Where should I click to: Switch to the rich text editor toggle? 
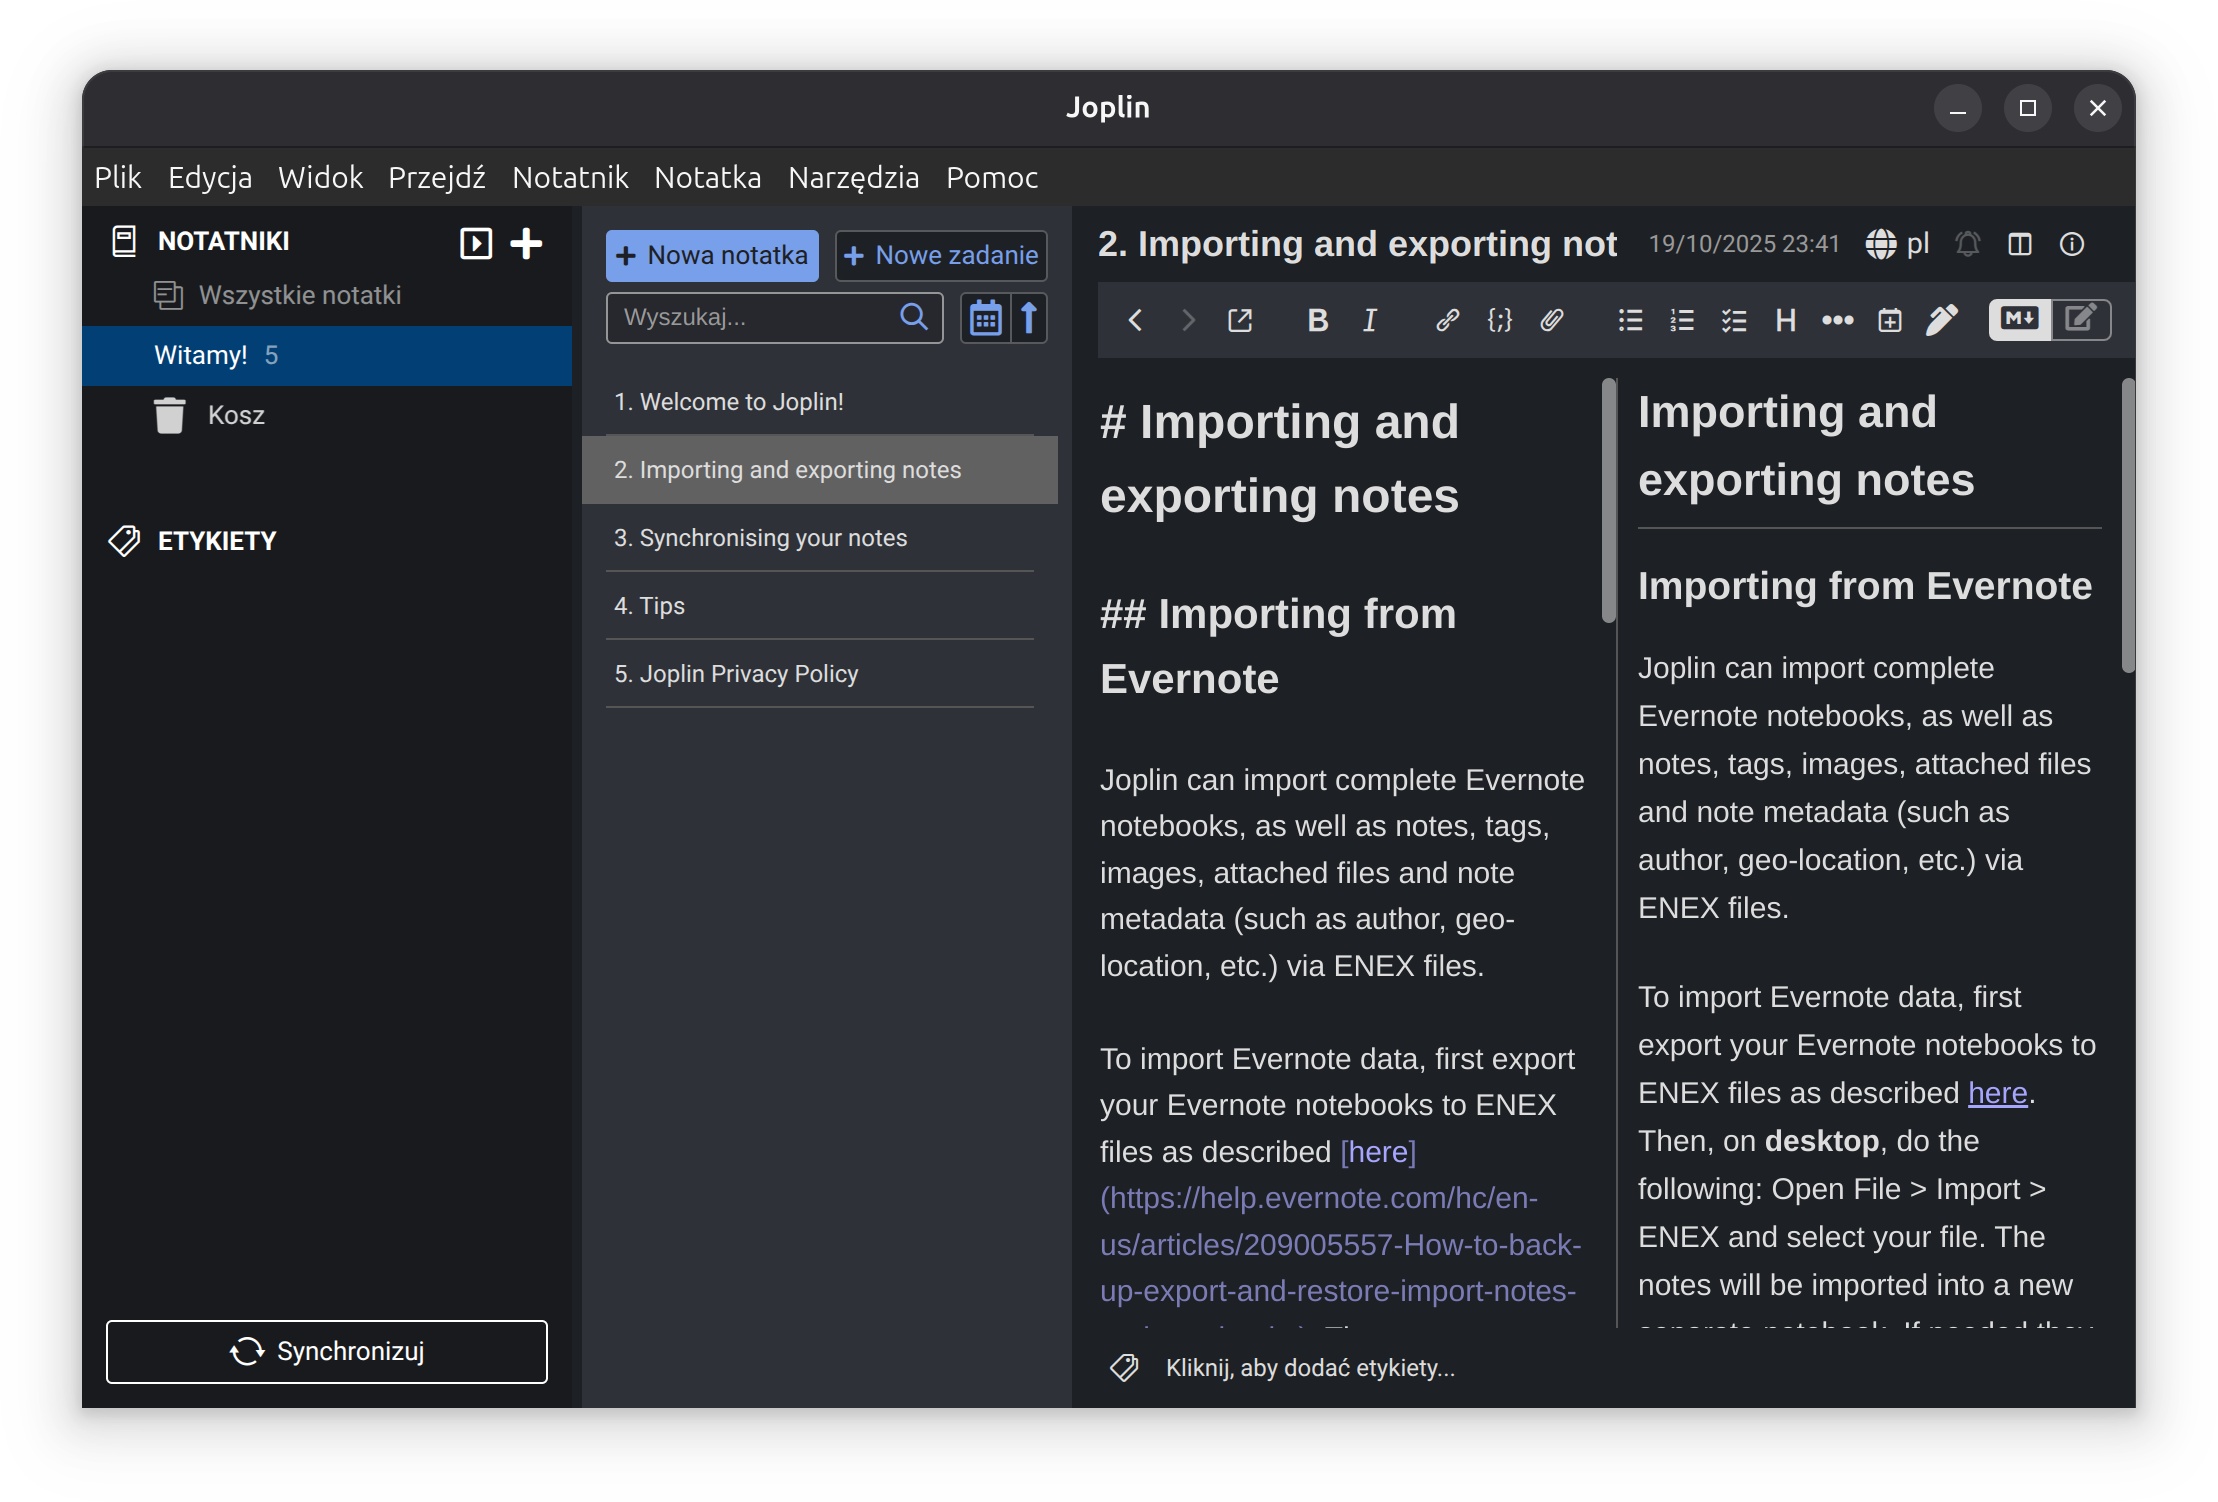point(2081,320)
